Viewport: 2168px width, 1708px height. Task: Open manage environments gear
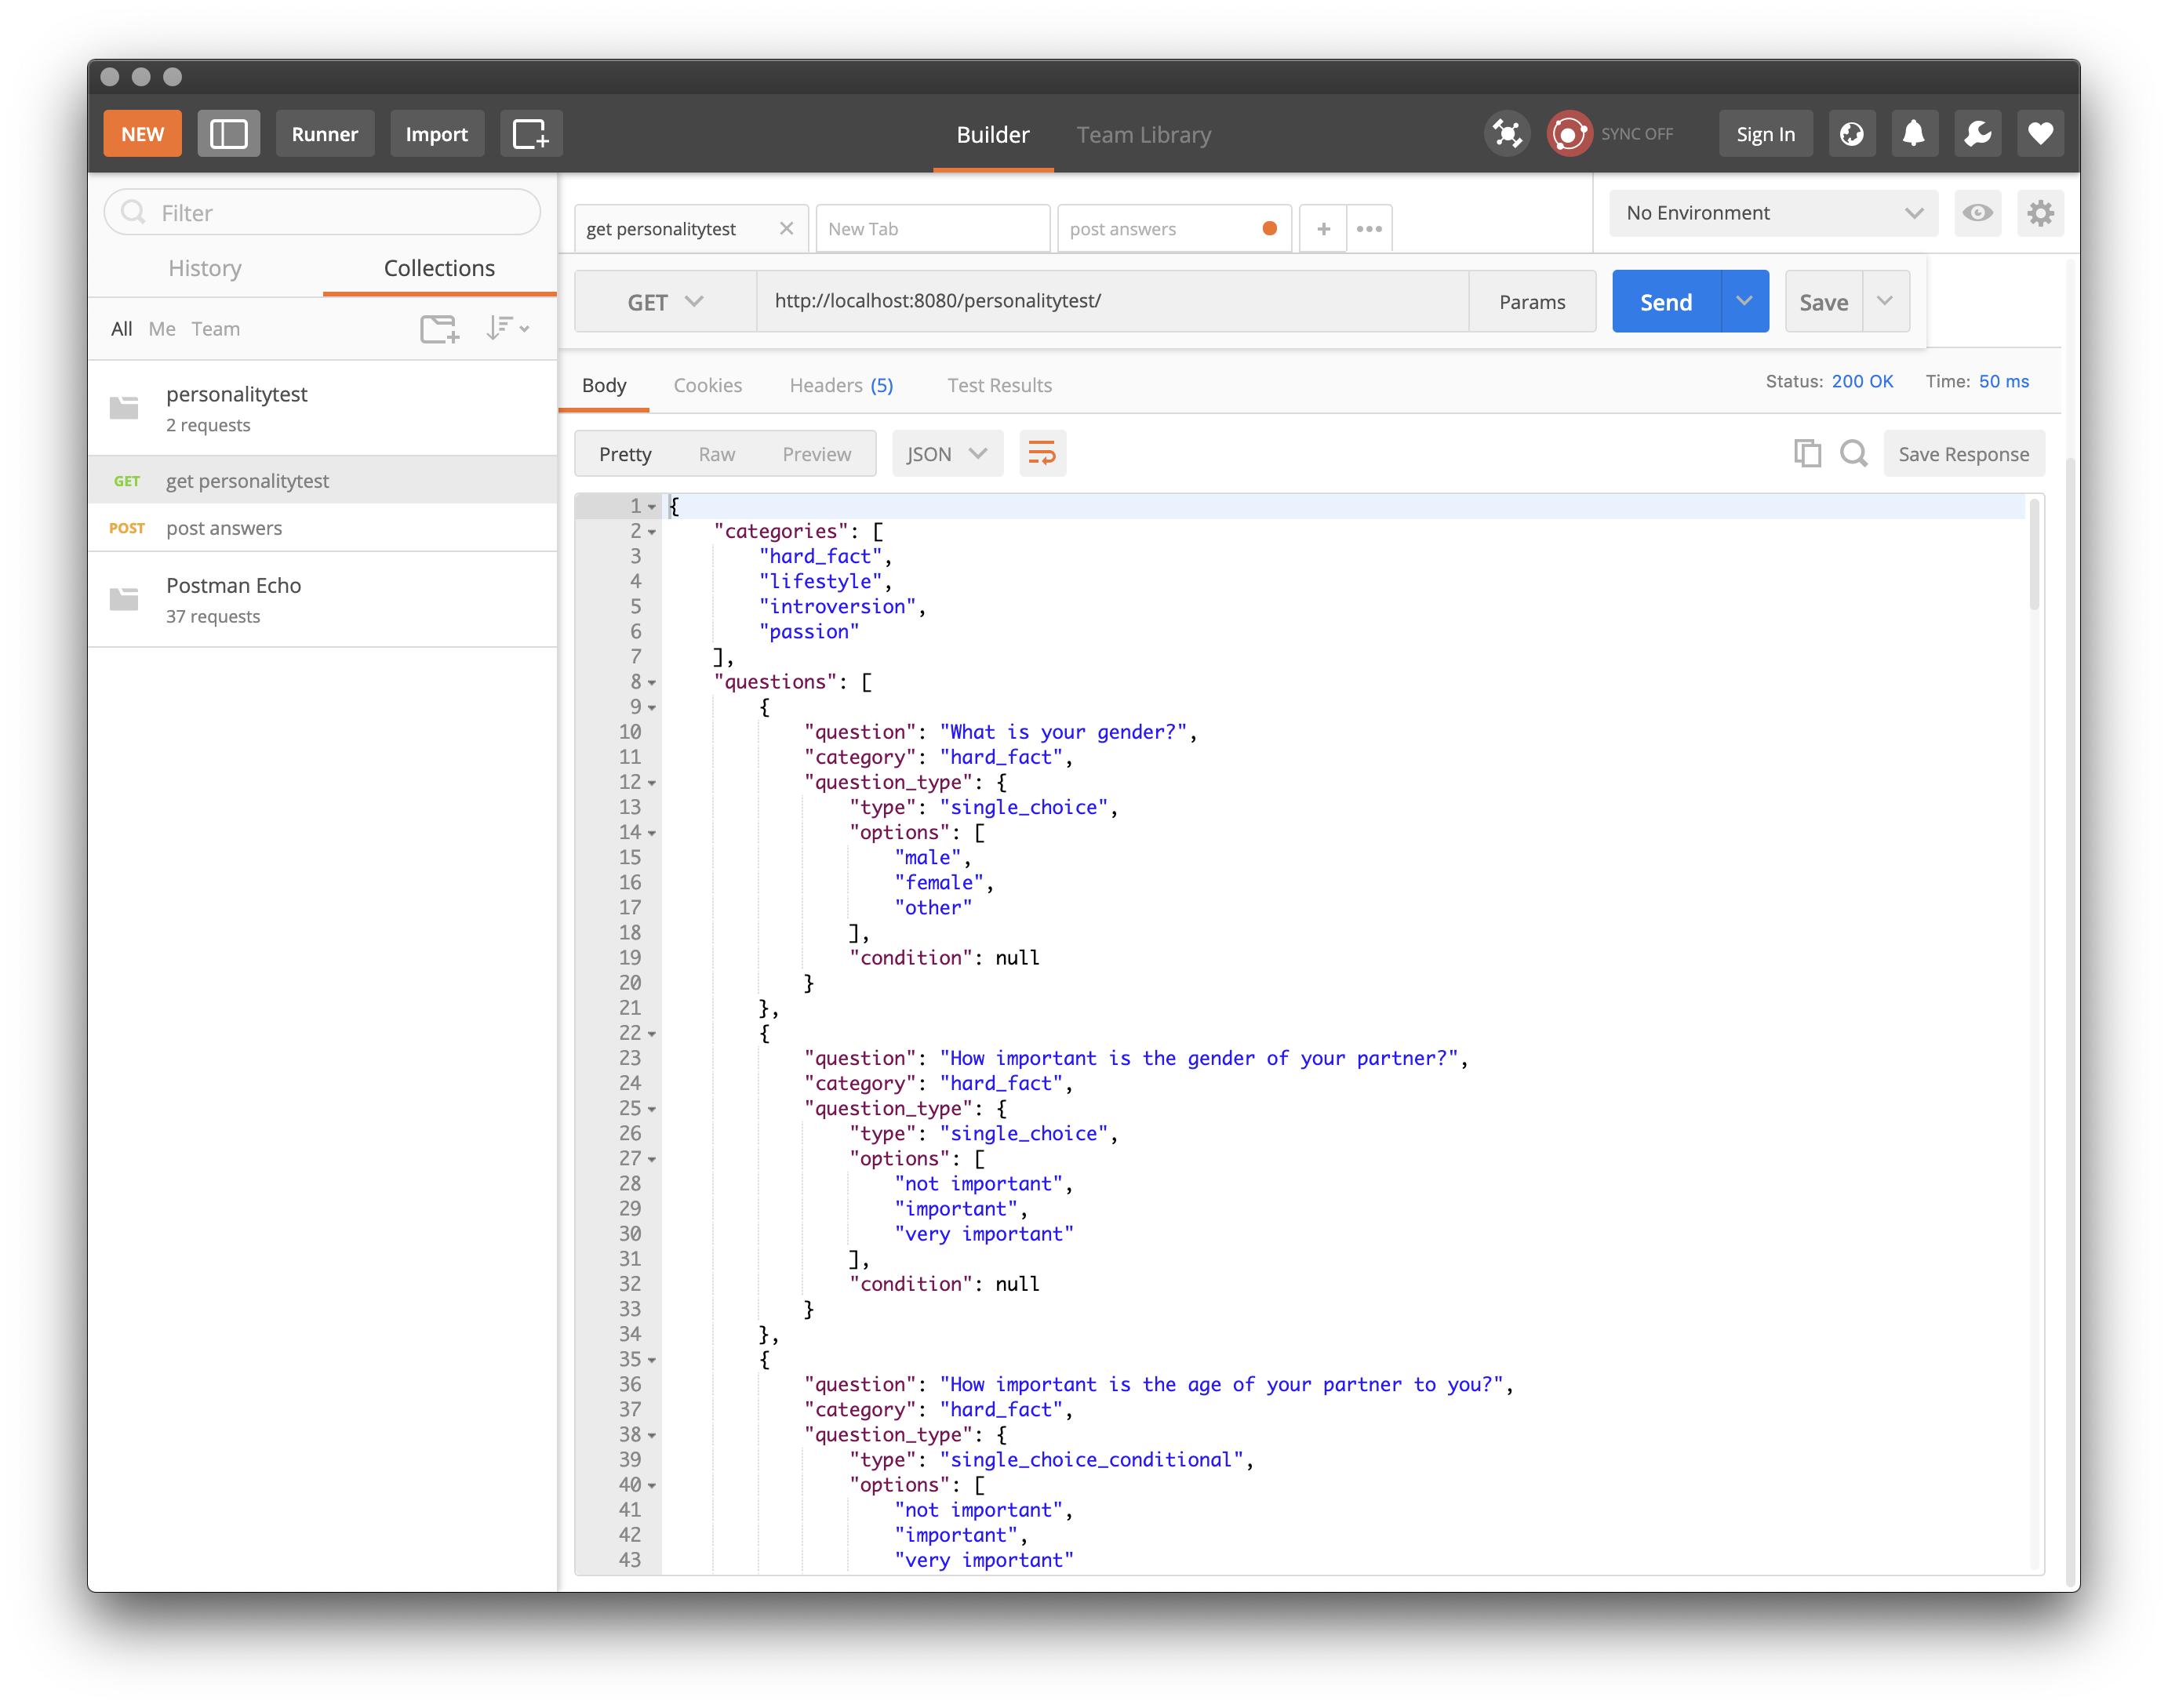[2040, 213]
